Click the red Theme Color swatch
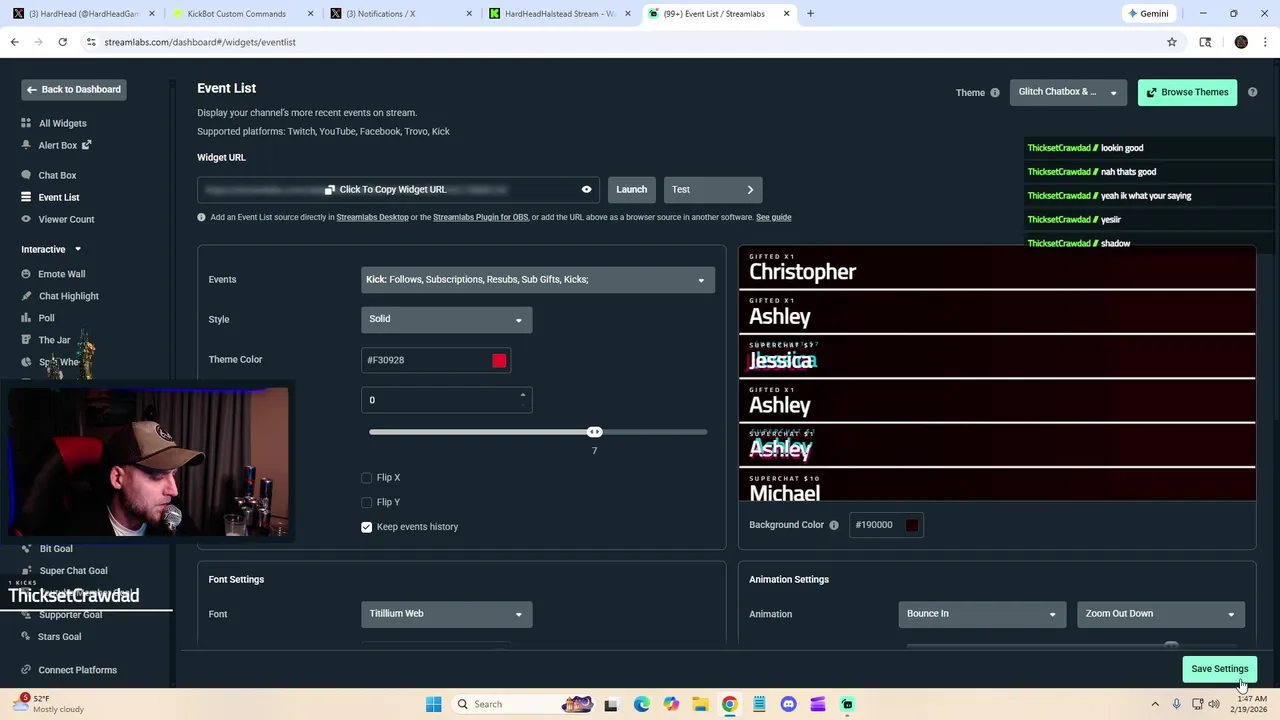Viewport: 1280px width, 720px height. (x=499, y=361)
